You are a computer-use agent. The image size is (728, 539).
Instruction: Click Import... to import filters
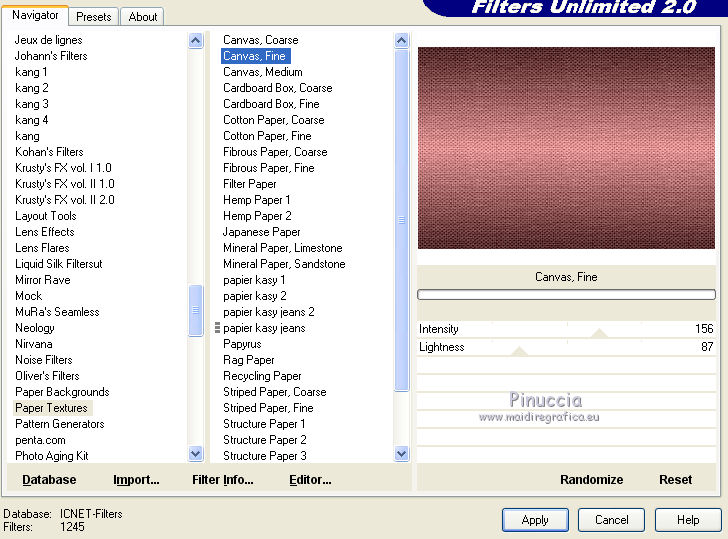coord(136,480)
